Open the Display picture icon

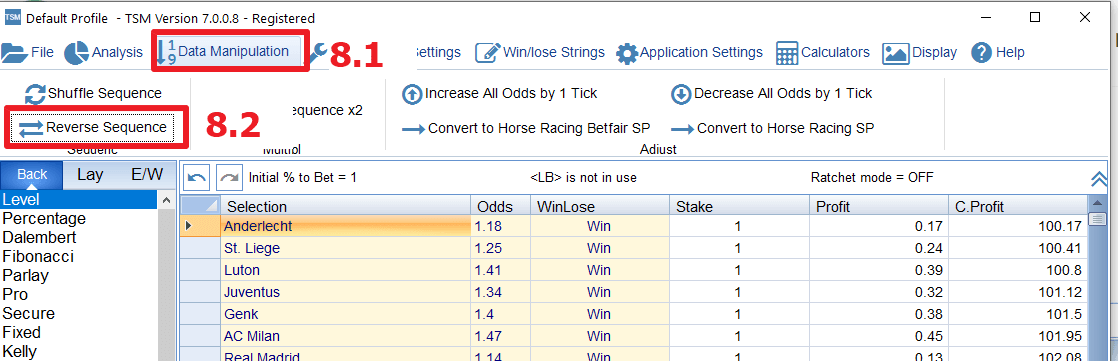coord(896,52)
